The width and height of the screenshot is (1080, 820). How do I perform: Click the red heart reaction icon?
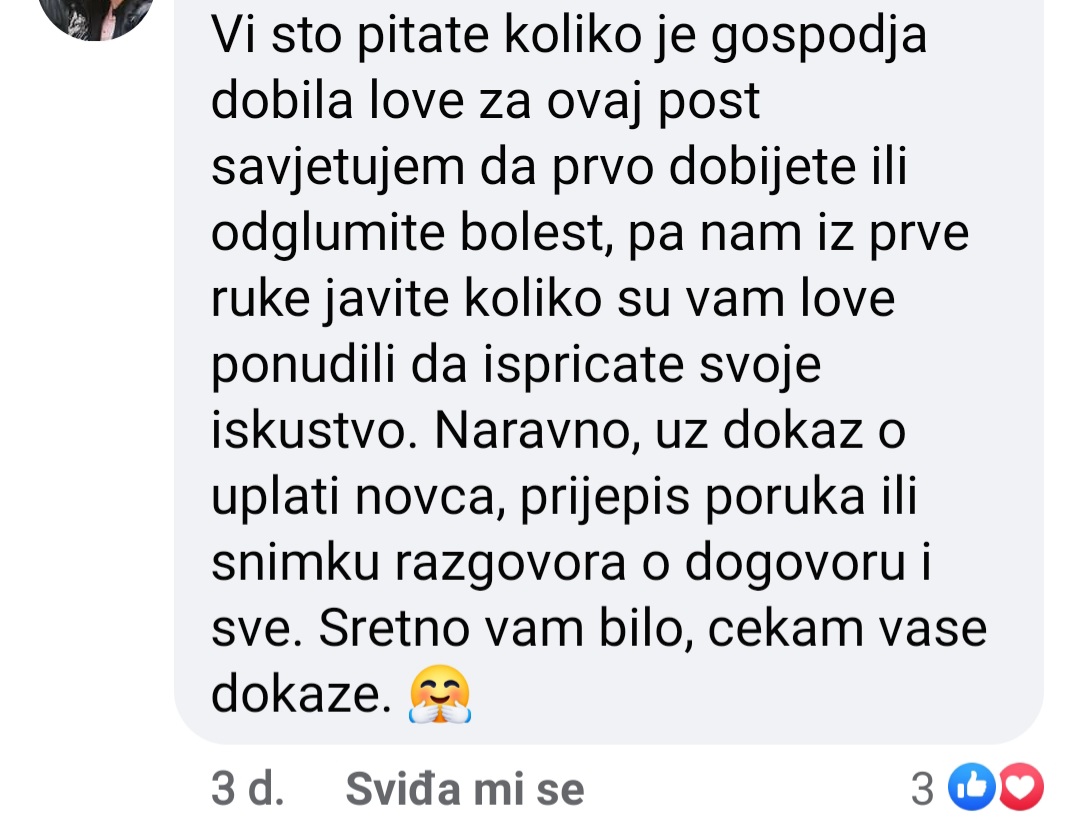pyautogui.click(x=1021, y=787)
